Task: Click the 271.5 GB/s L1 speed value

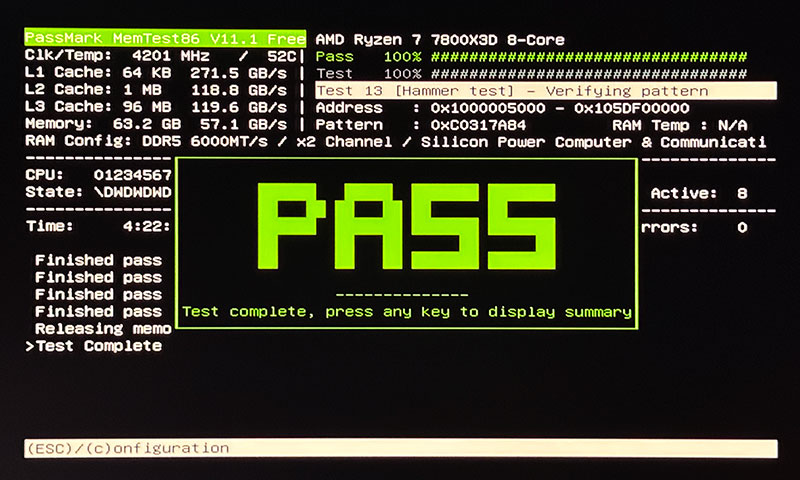Action: point(238,73)
